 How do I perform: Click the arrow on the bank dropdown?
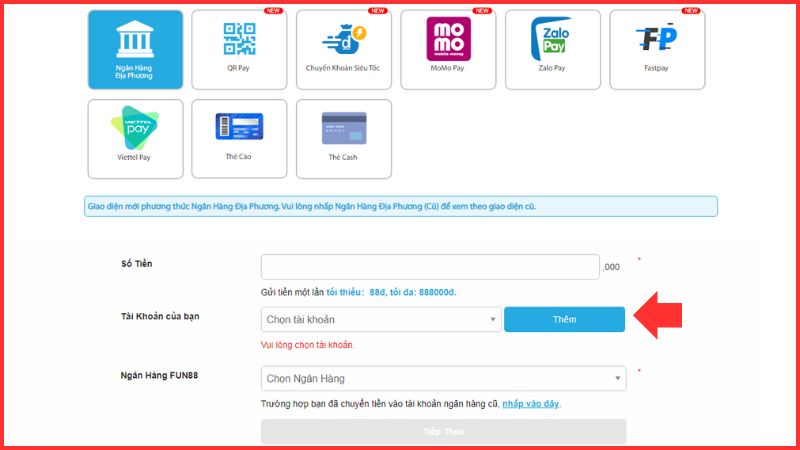point(618,380)
